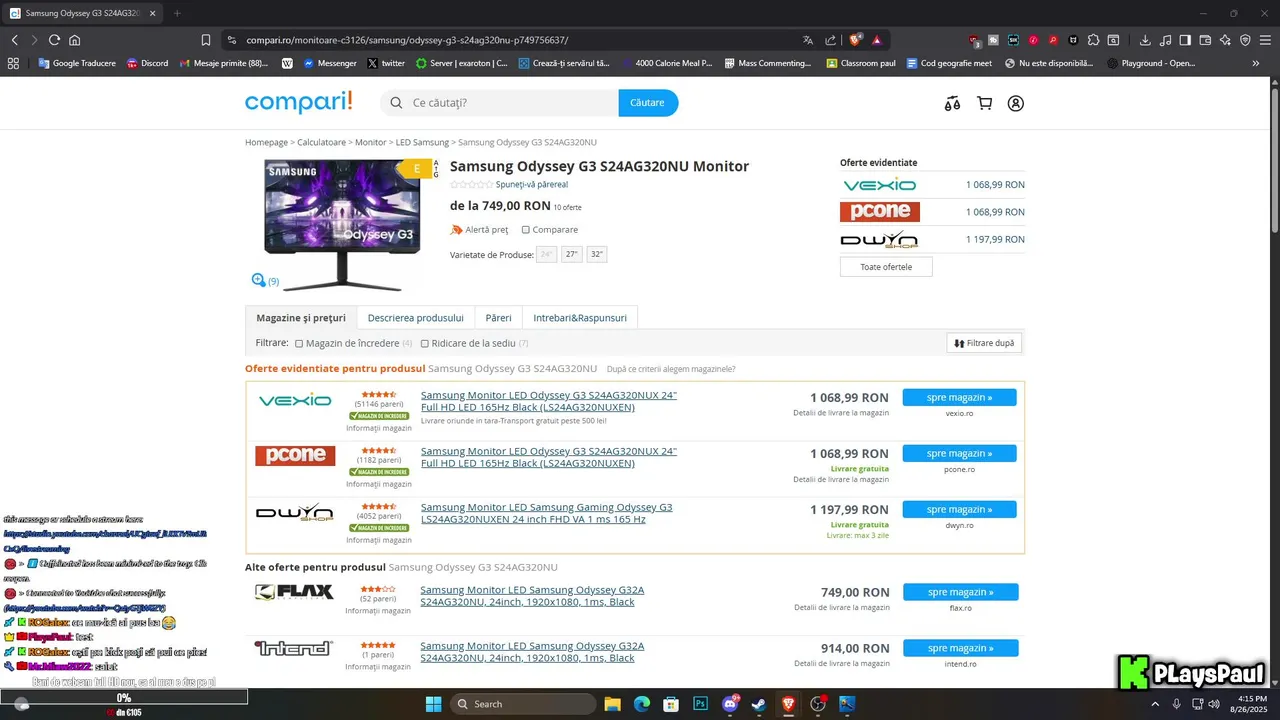Viewport: 1280px width, 720px height.
Task: Open the twitter bookmark
Action: pyautogui.click(x=386, y=63)
